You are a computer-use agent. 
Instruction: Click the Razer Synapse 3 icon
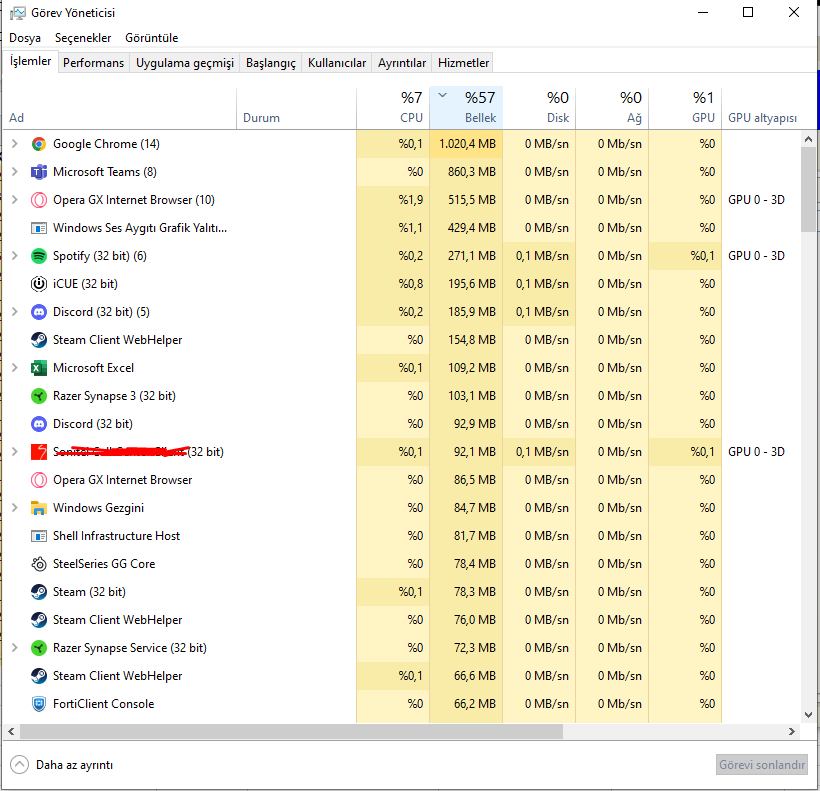point(39,396)
